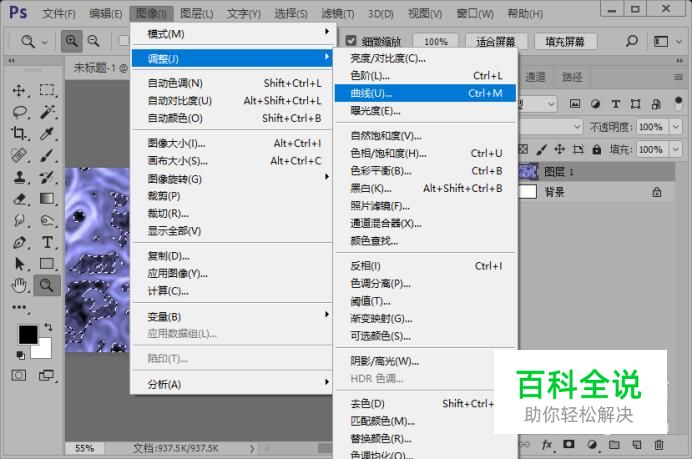Screen dimensions: 692x459
Task: Select the Rectangular Marquee tool
Action: 47,90
